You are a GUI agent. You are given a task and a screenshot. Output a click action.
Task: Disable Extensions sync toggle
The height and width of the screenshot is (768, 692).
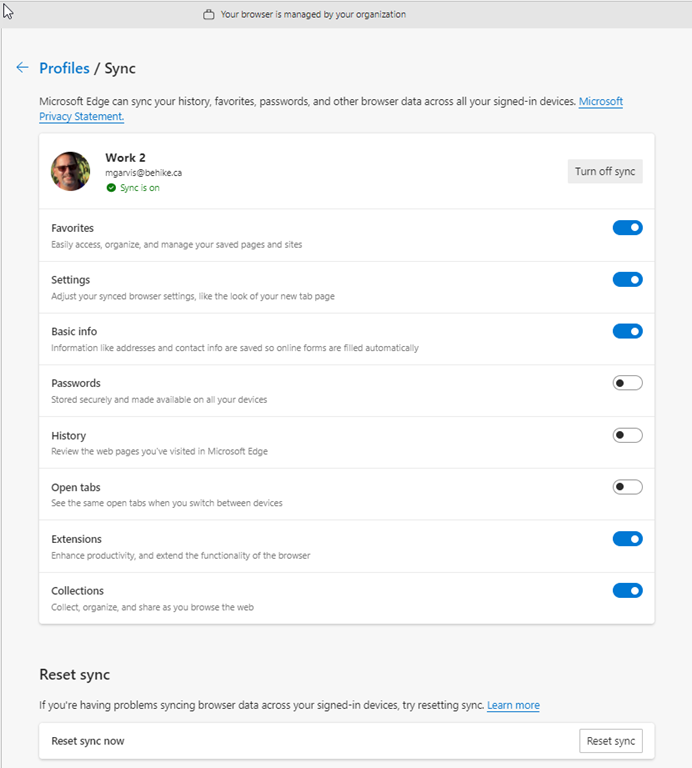click(627, 539)
